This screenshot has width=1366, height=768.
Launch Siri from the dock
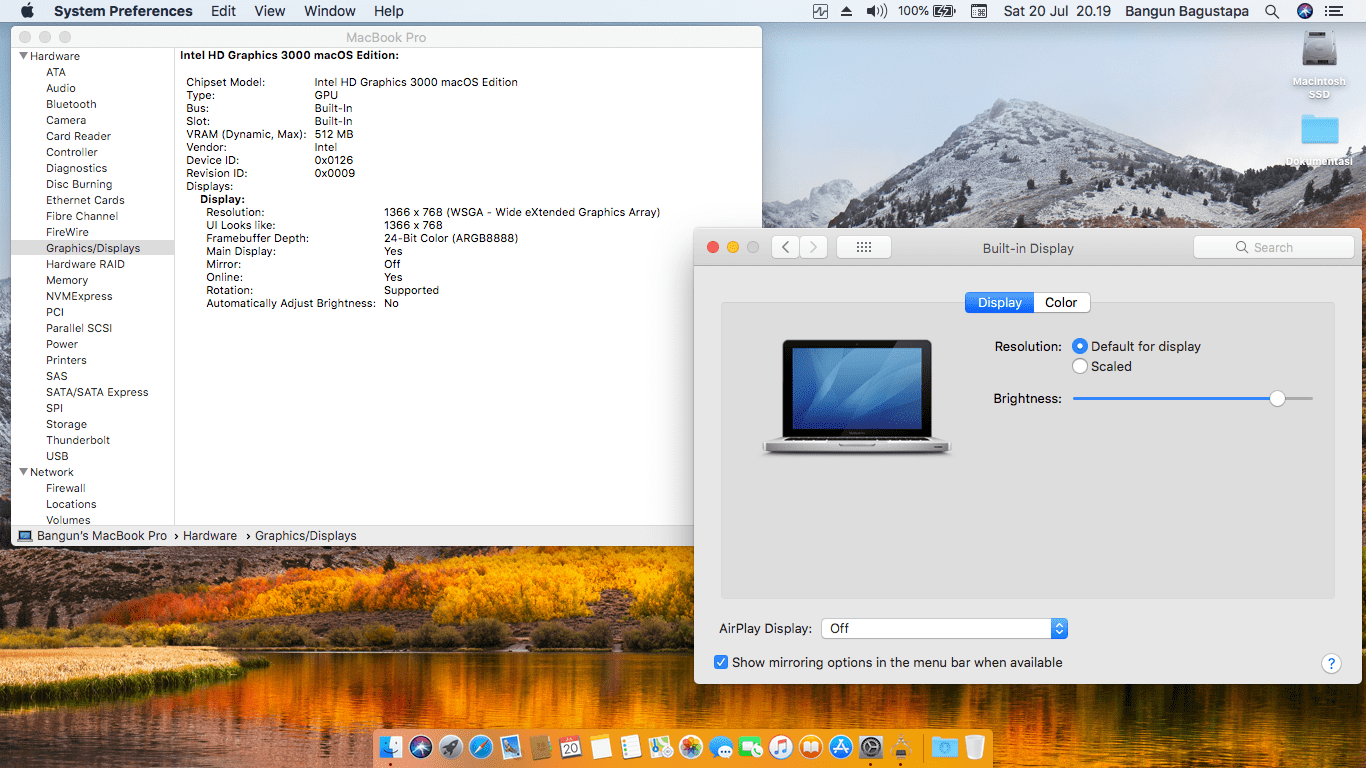point(421,746)
